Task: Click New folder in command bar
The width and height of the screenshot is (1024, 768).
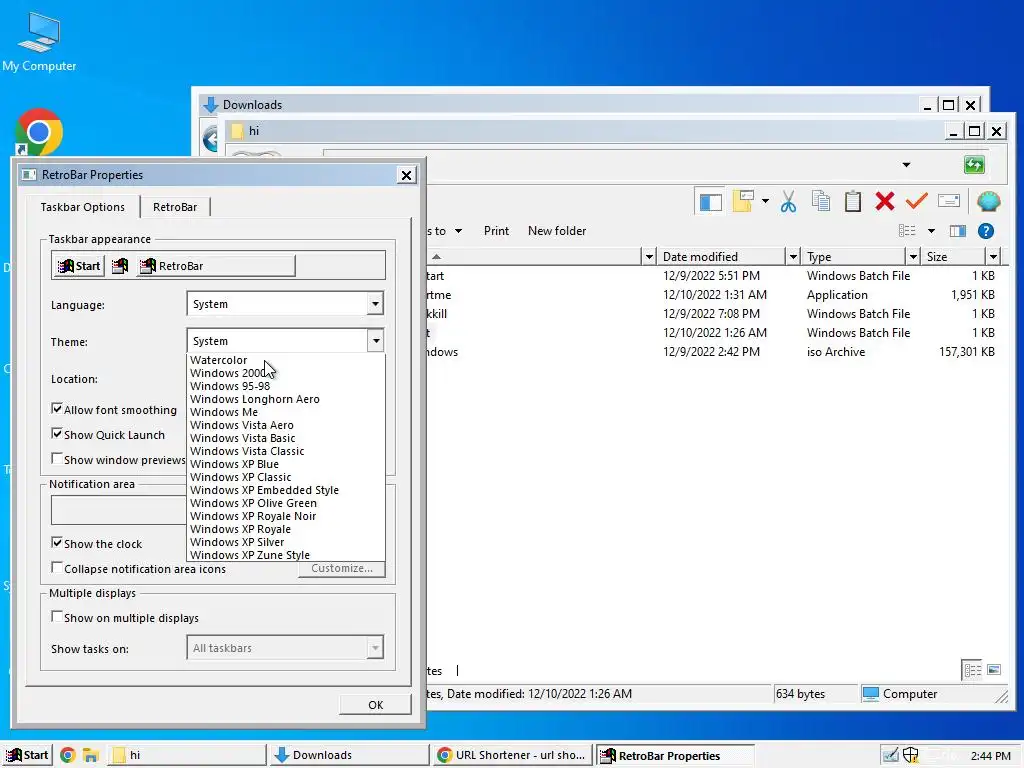Action: coord(557,231)
